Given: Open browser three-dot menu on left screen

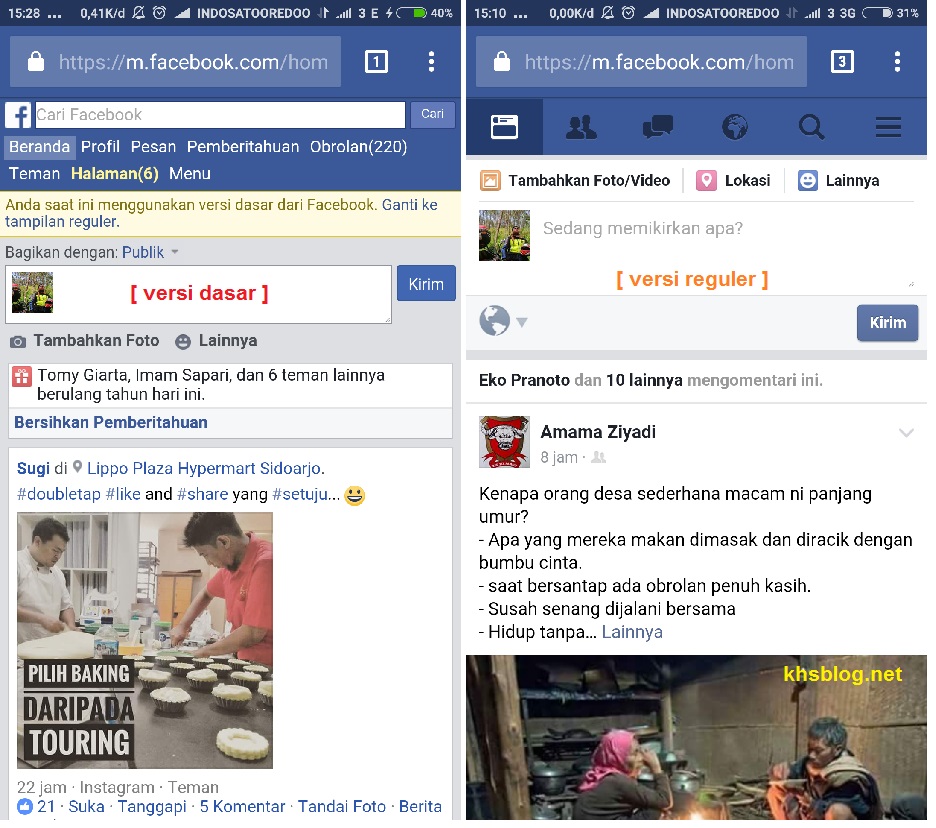Looking at the screenshot, I should (x=431, y=62).
